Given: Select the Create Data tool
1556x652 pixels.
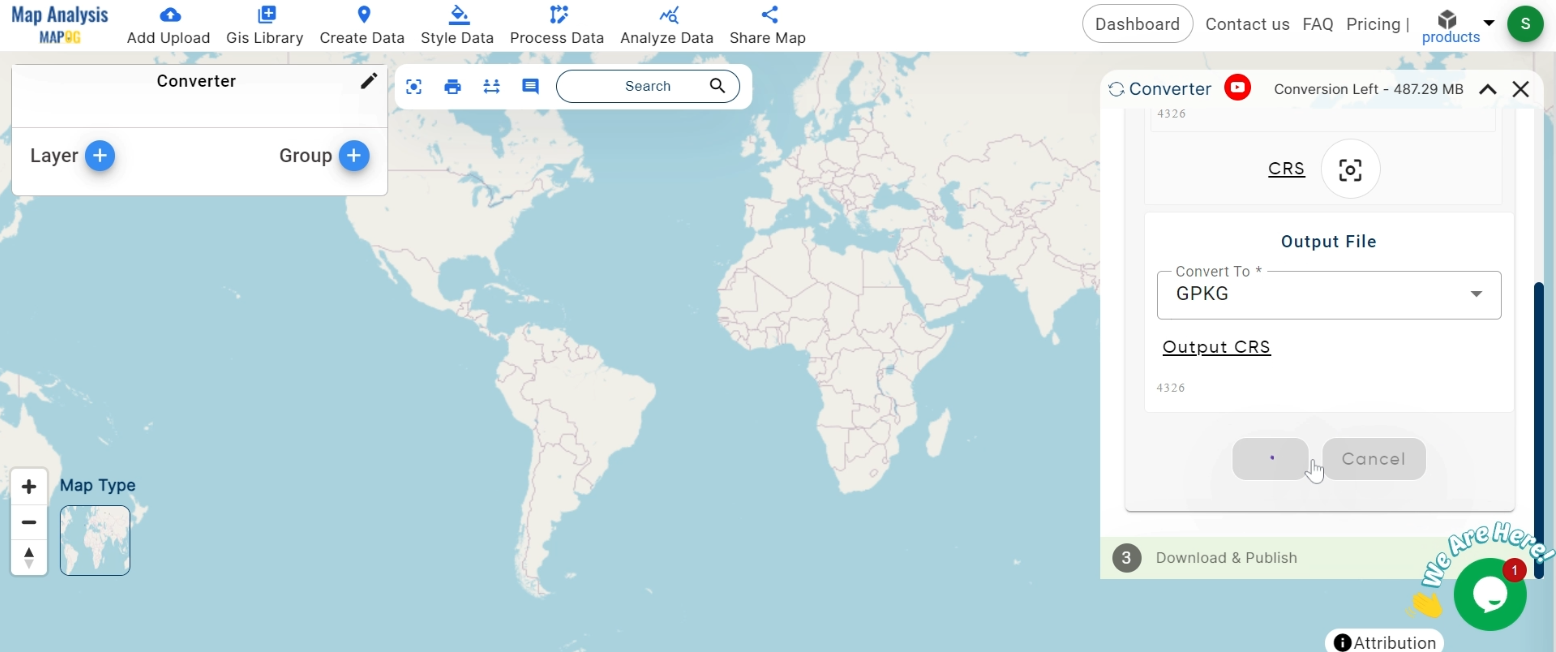Looking at the screenshot, I should click(x=362, y=24).
